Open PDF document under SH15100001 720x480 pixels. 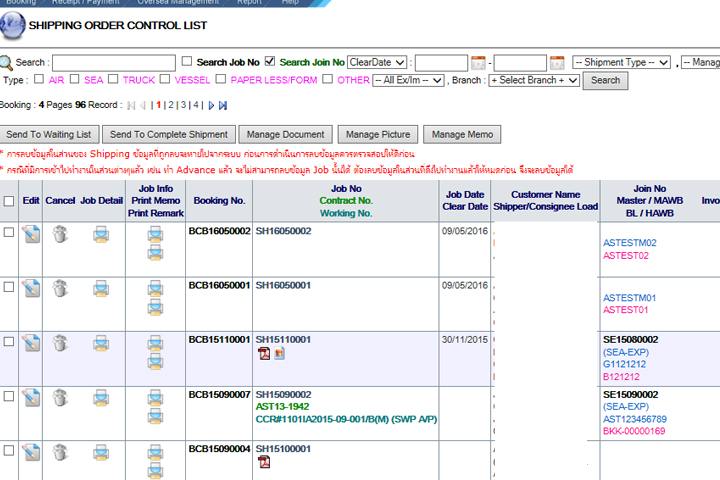tap(264, 462)
